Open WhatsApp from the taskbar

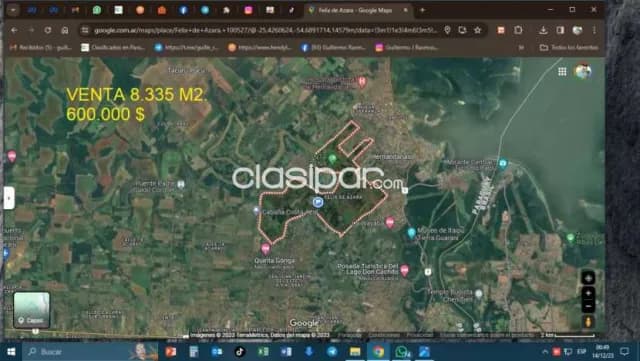402,352
